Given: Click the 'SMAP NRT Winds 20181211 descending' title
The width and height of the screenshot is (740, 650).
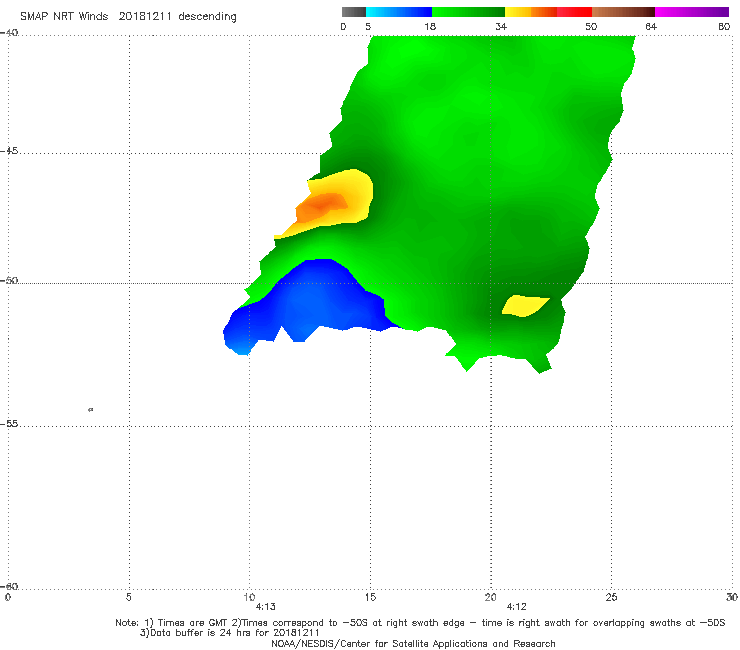Looking at the screenshot, I should [128, 17].
